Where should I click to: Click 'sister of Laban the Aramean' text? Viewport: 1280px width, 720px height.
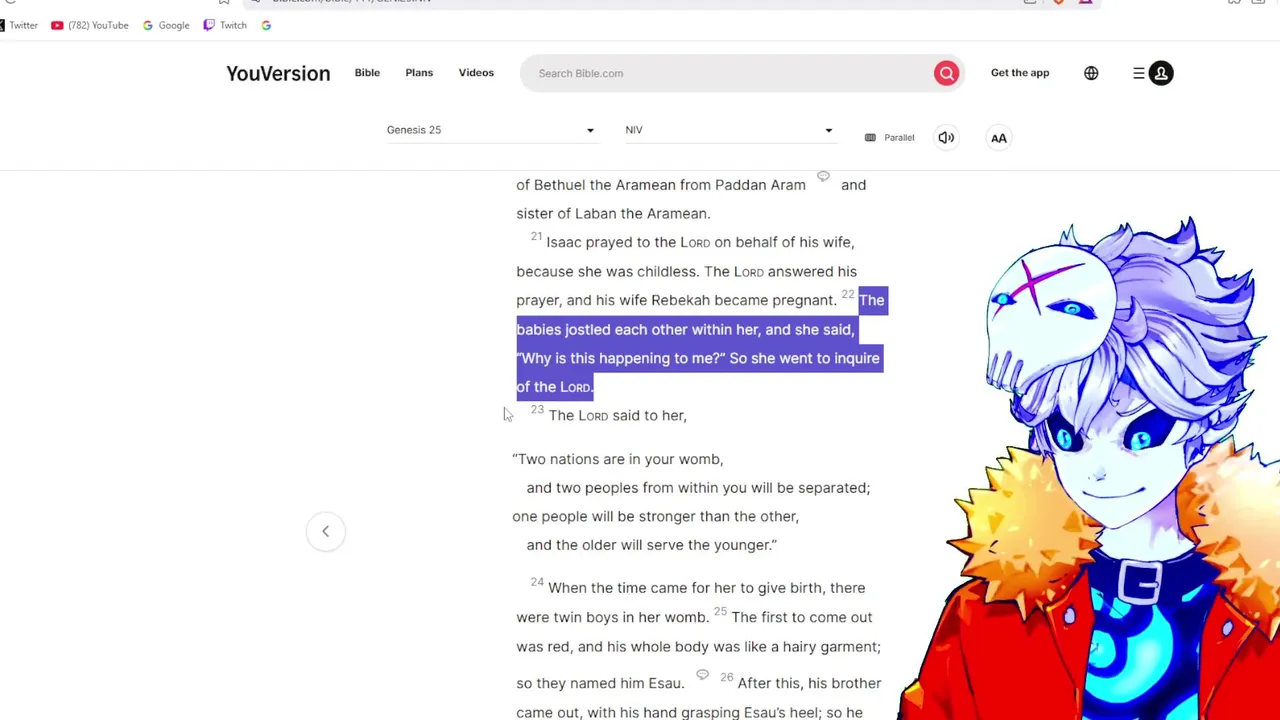pyautogui.click(x=613, y=213)
